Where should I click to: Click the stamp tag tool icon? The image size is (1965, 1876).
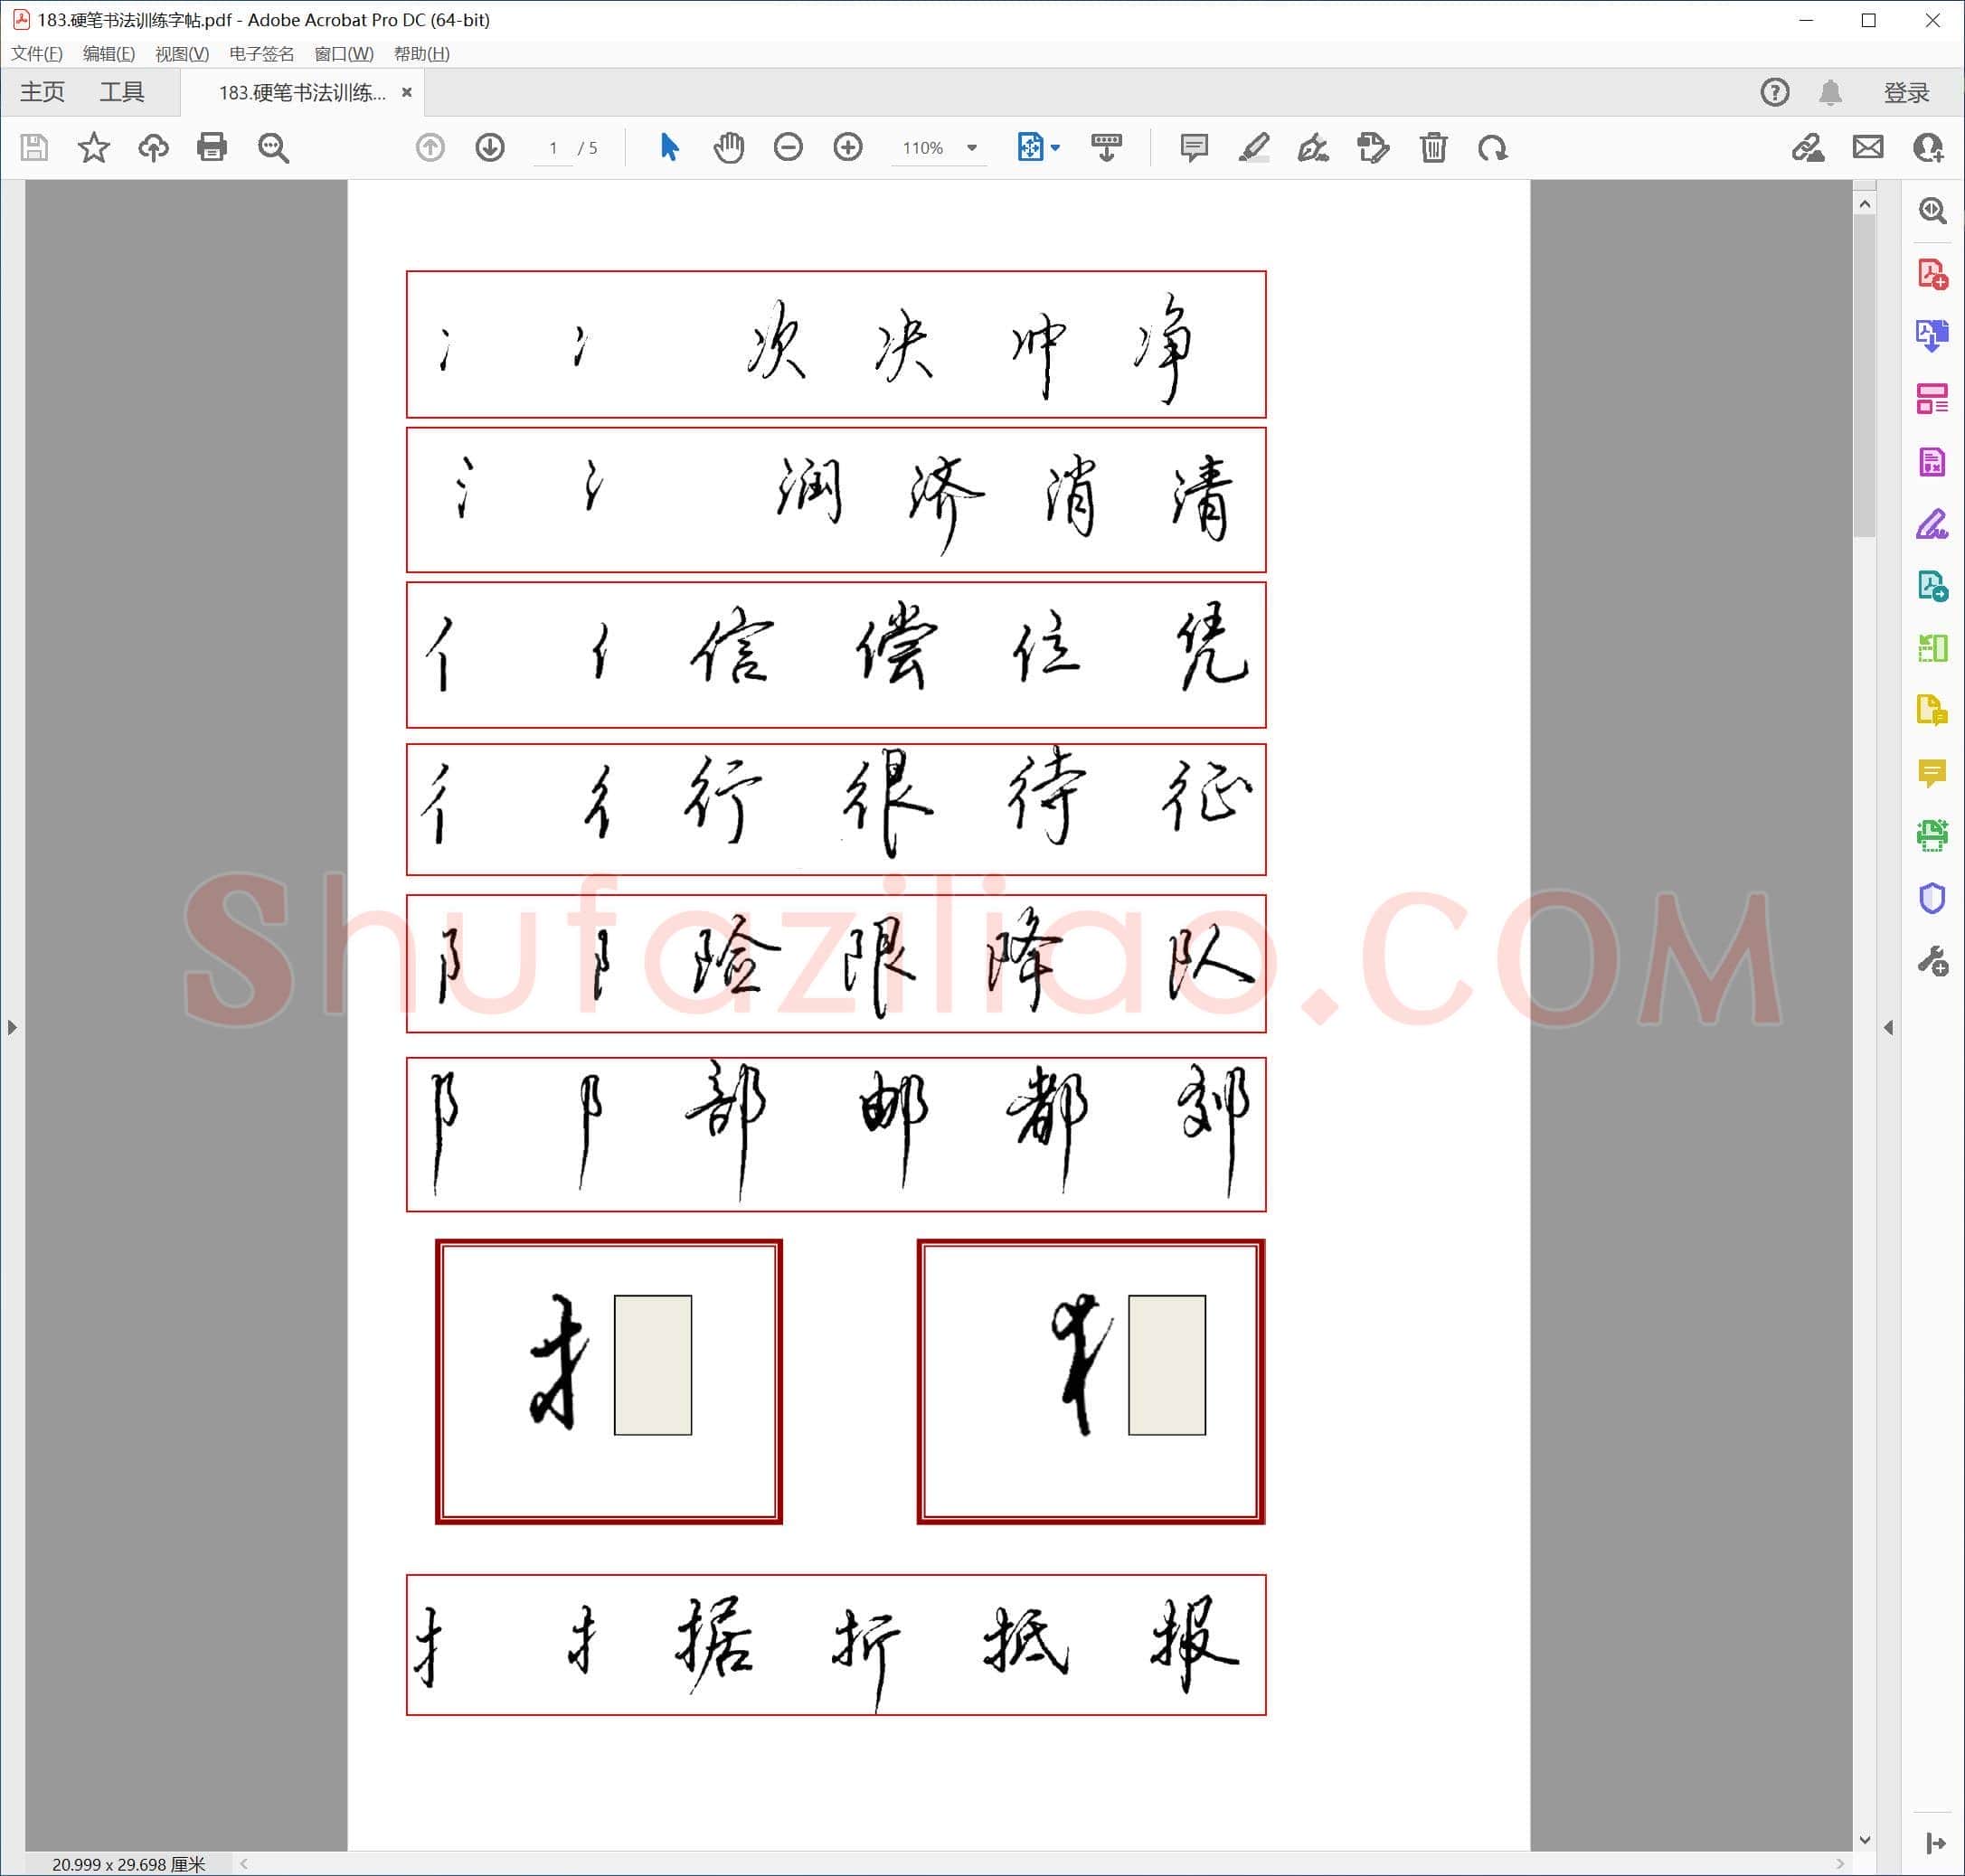point(1373,148)
